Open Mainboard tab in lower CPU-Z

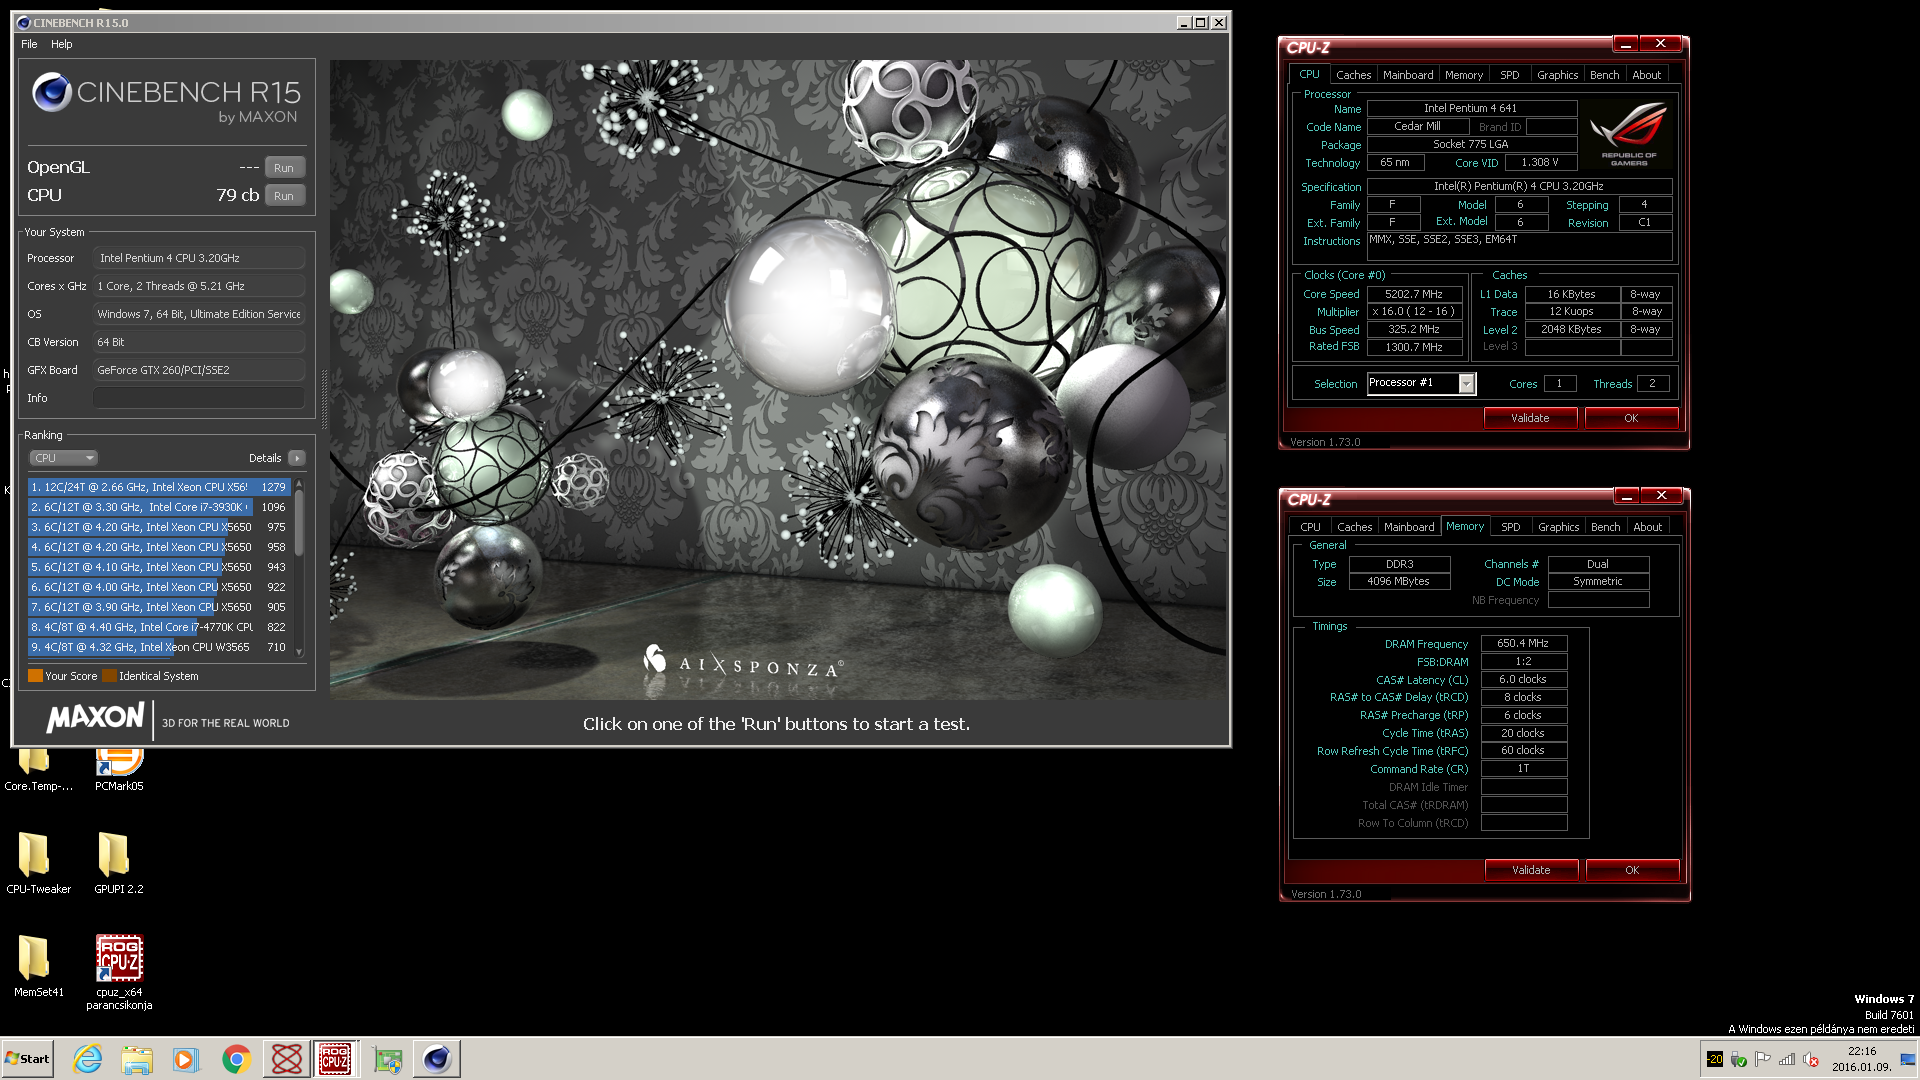click(1409, 527)
